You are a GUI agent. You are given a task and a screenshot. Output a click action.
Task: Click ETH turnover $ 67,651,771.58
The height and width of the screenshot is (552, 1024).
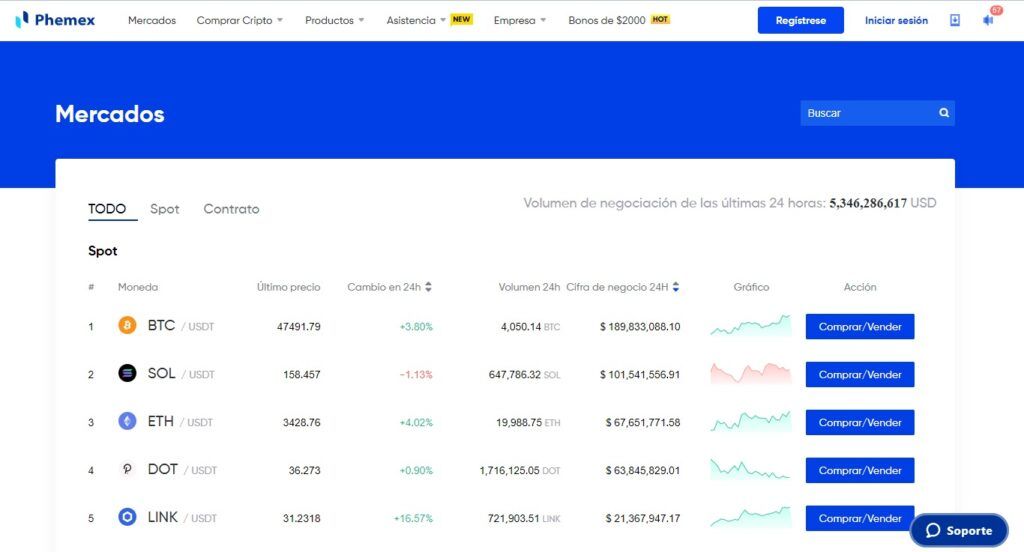643,423
